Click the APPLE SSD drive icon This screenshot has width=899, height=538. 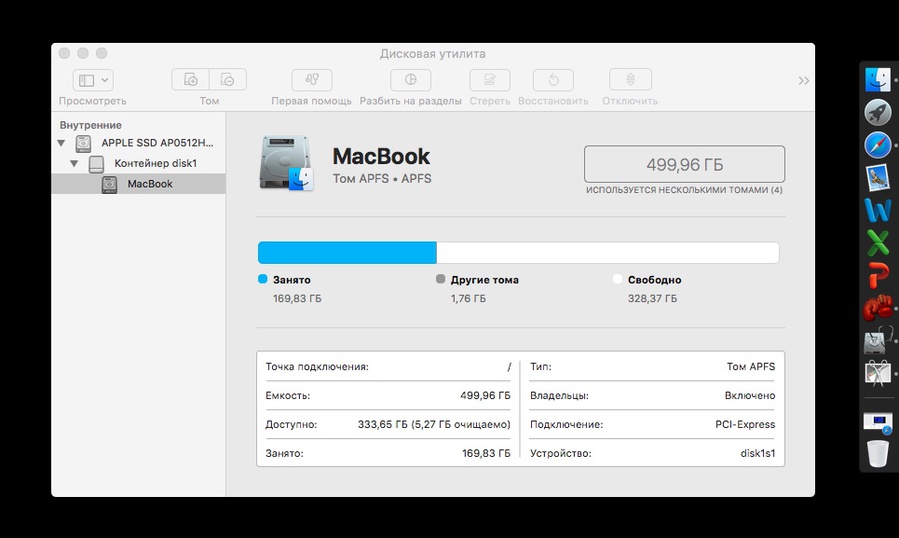tap(84, 143)
